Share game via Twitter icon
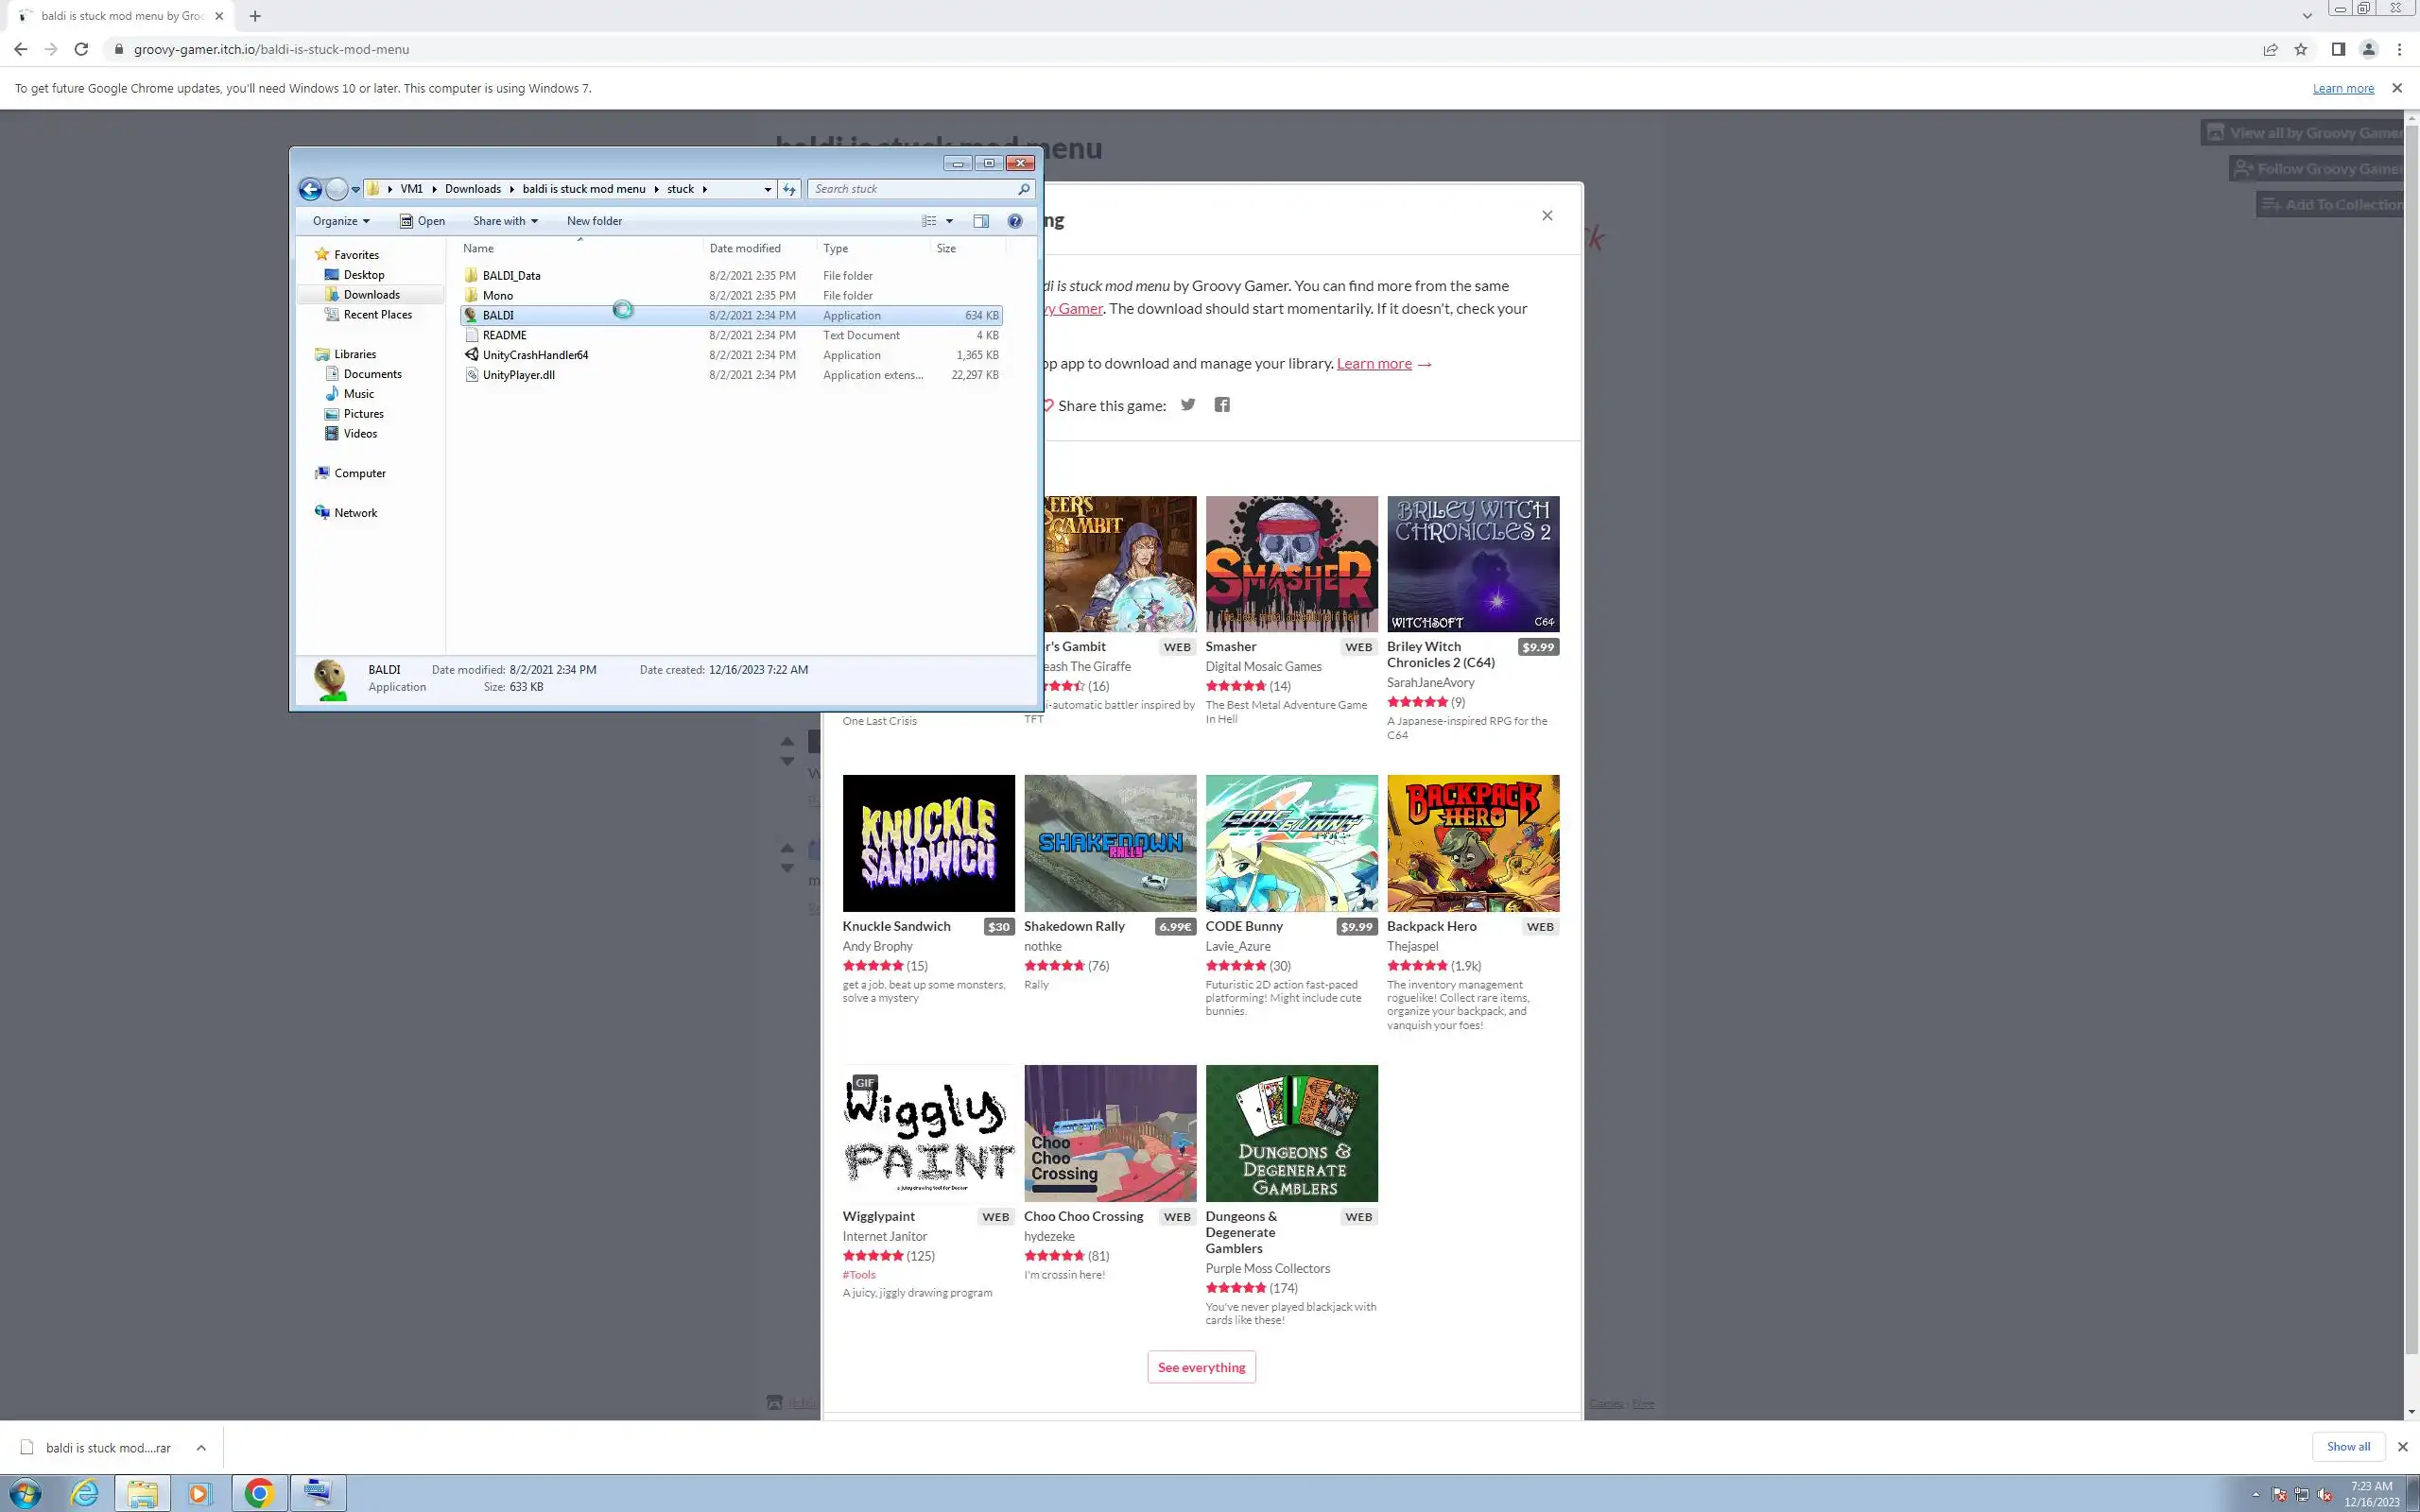Image resolution: width=2420 pixels, height=1512 pixels. 1188,405
